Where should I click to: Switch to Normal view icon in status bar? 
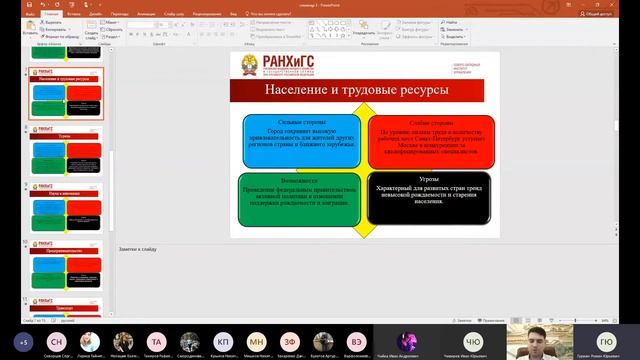coord(516,321)
